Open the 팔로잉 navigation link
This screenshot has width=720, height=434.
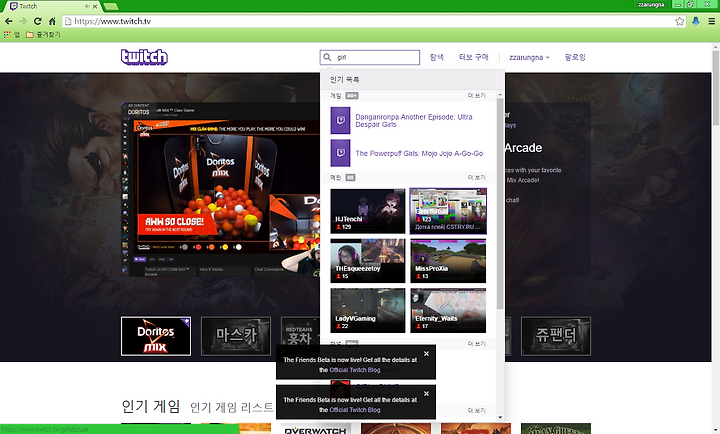coord(575,57)
